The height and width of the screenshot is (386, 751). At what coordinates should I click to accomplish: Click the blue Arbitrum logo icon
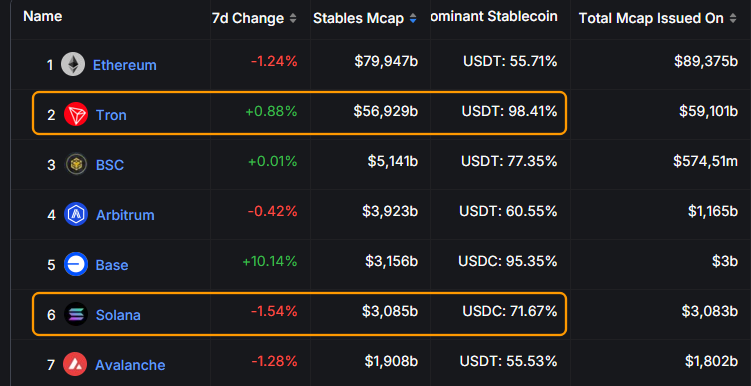(76, 215)
